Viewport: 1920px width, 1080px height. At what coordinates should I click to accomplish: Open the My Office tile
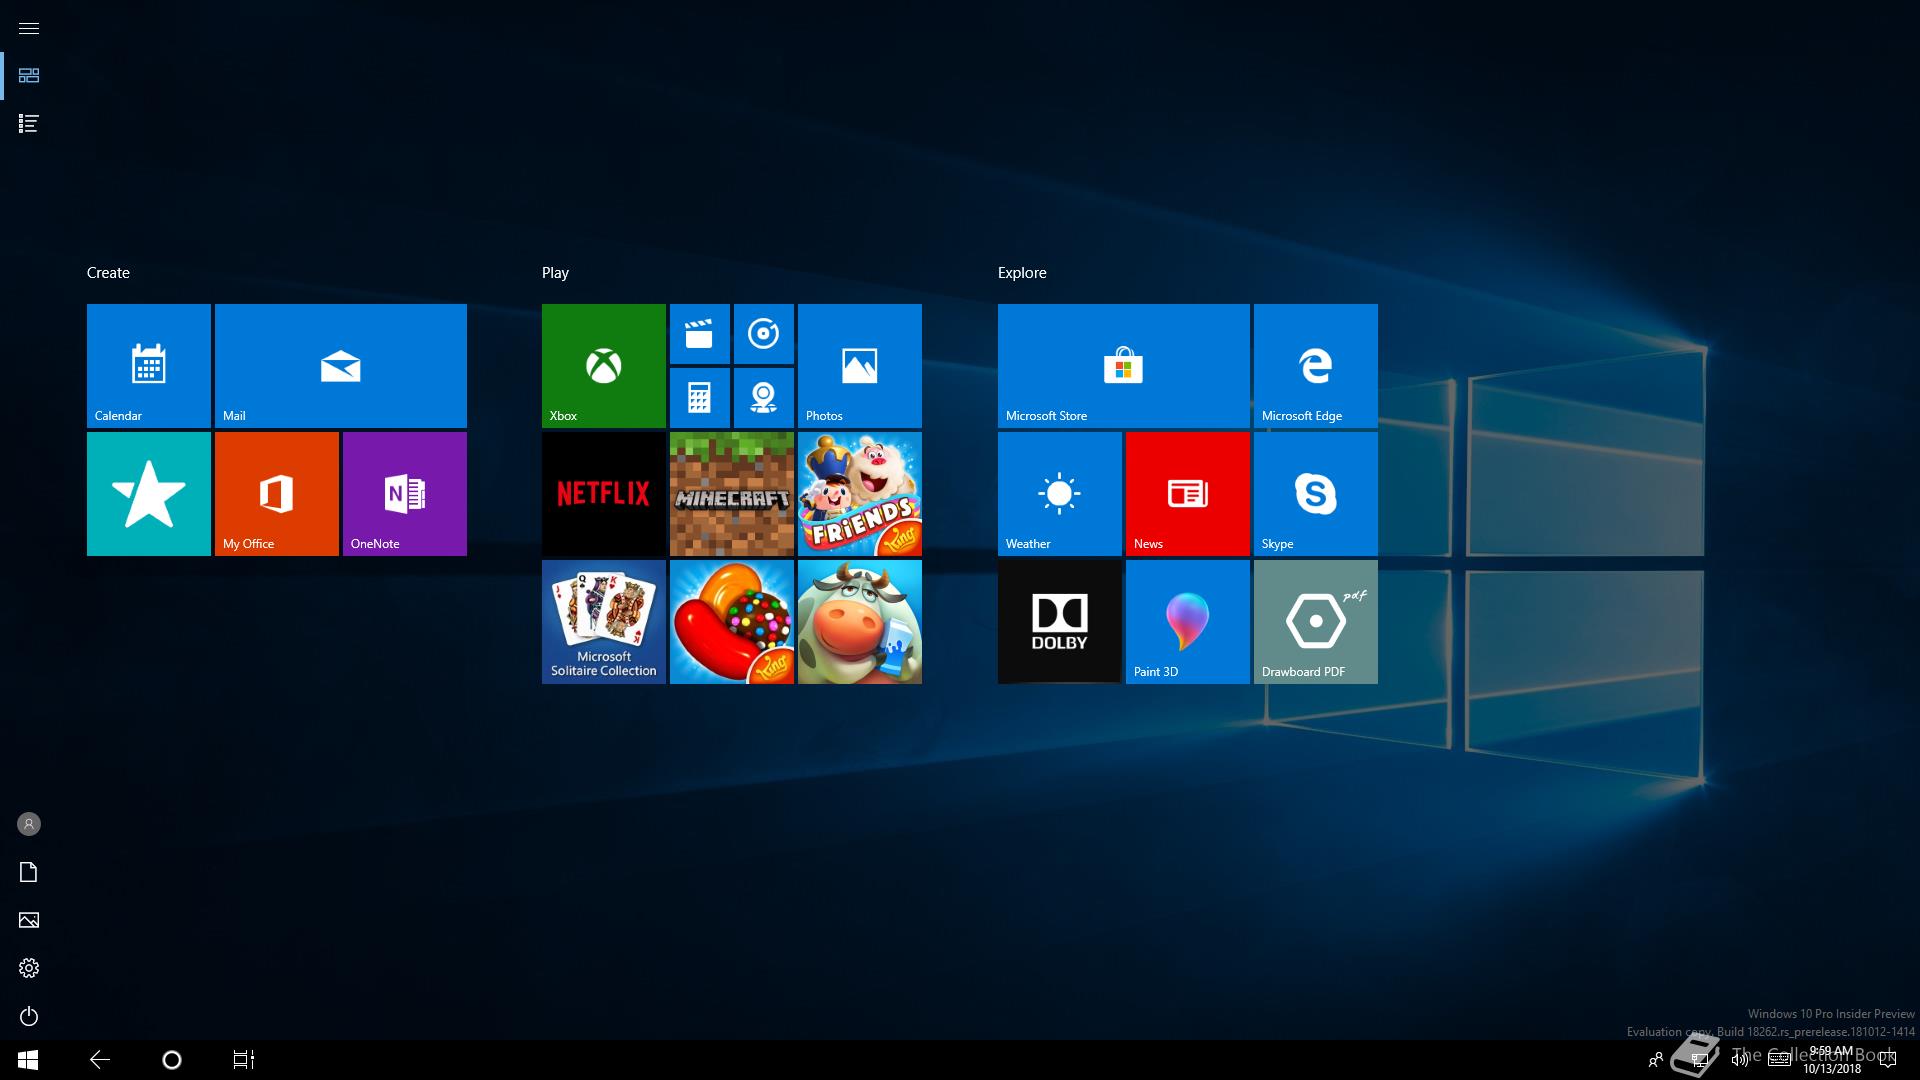point(277,494)
